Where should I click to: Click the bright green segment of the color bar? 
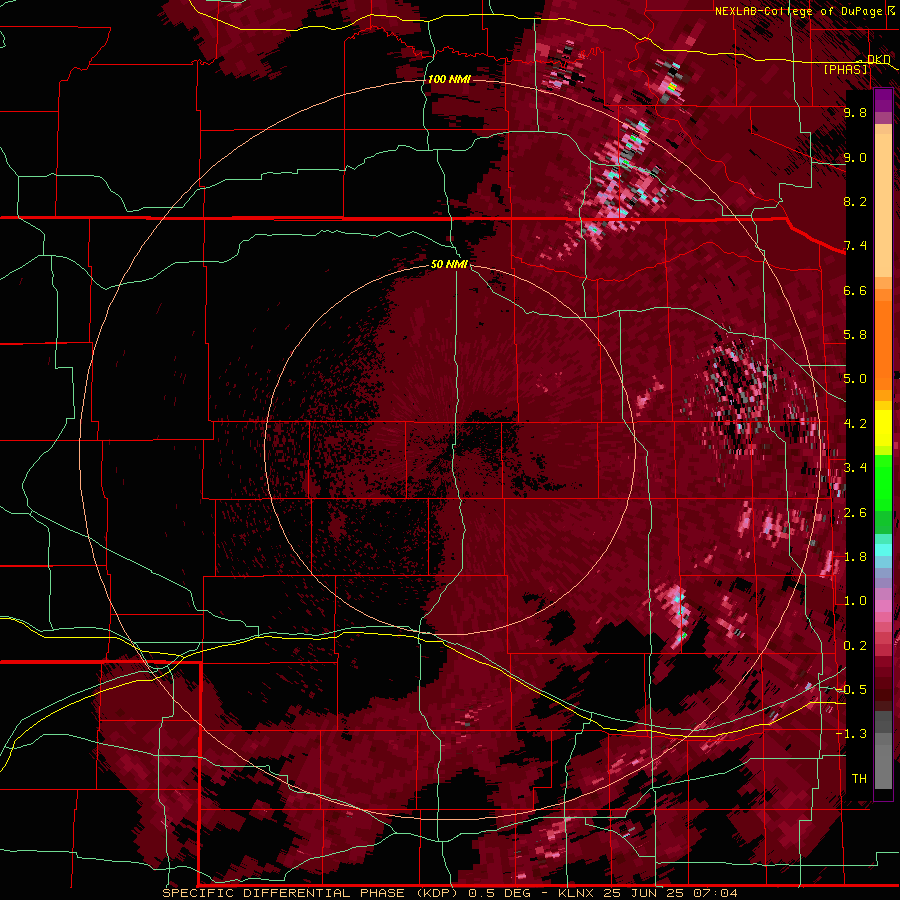click(883, 484)
